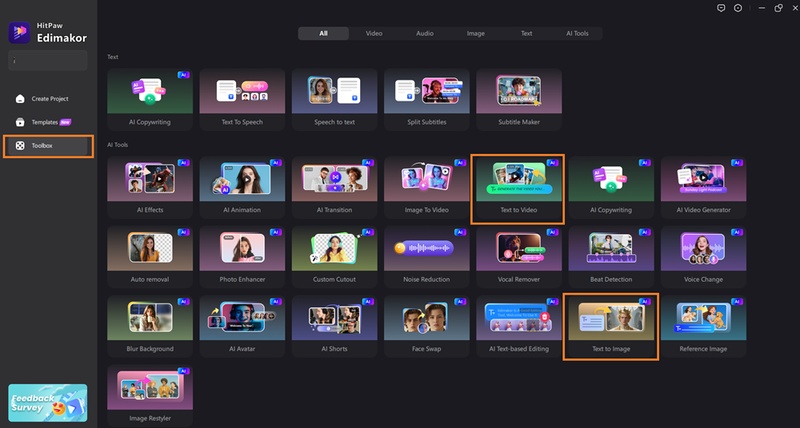Viewport: 800px width, 428px height.
Task: Launch the AI Shorts tool
Action: tap(334, 326)
